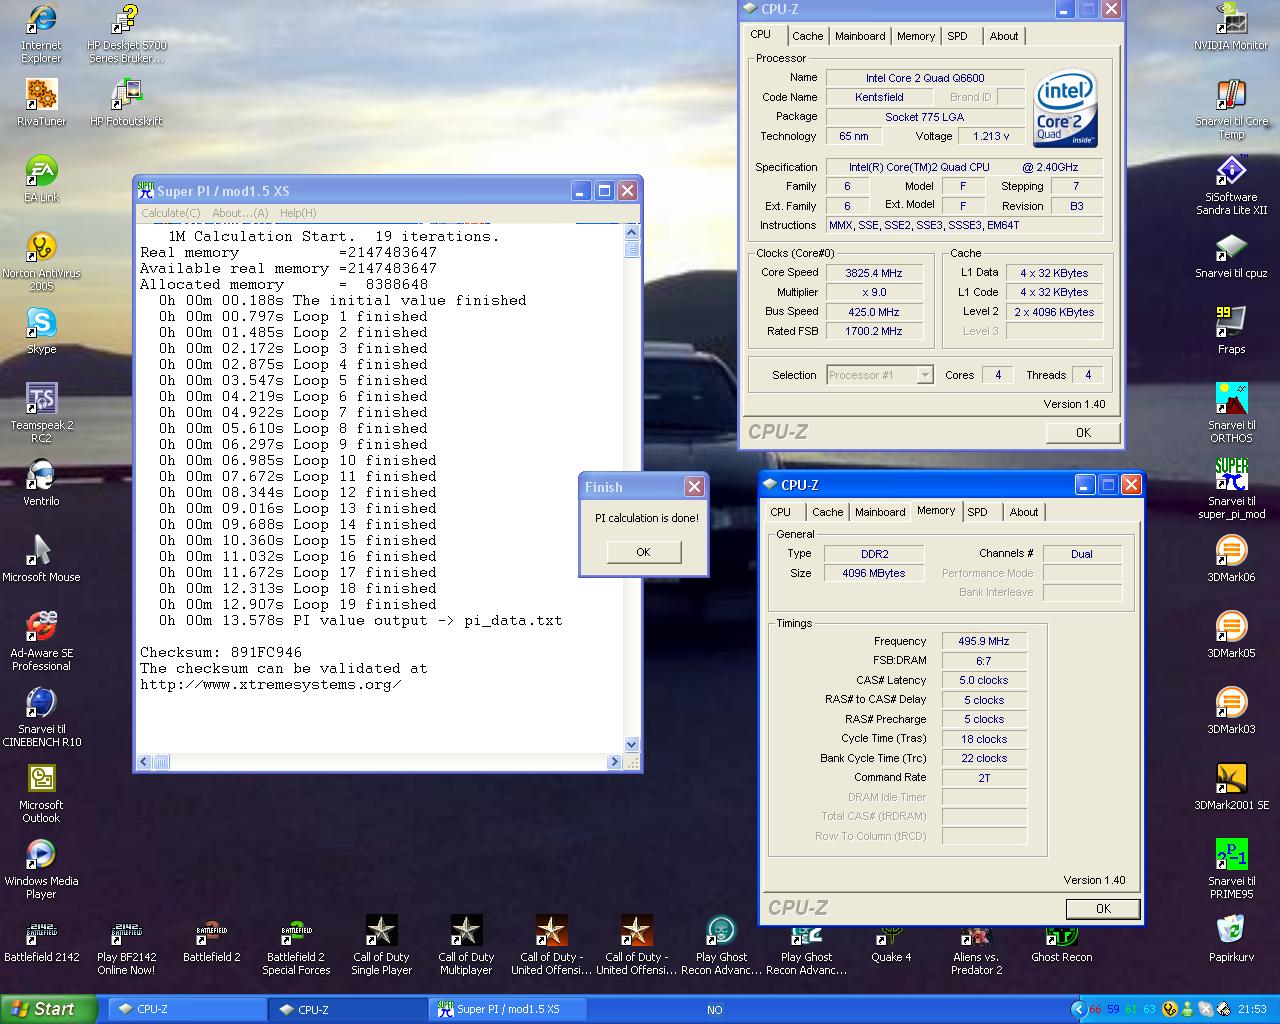Open About tab in upper CPU-Z

tap(1004, 36)
